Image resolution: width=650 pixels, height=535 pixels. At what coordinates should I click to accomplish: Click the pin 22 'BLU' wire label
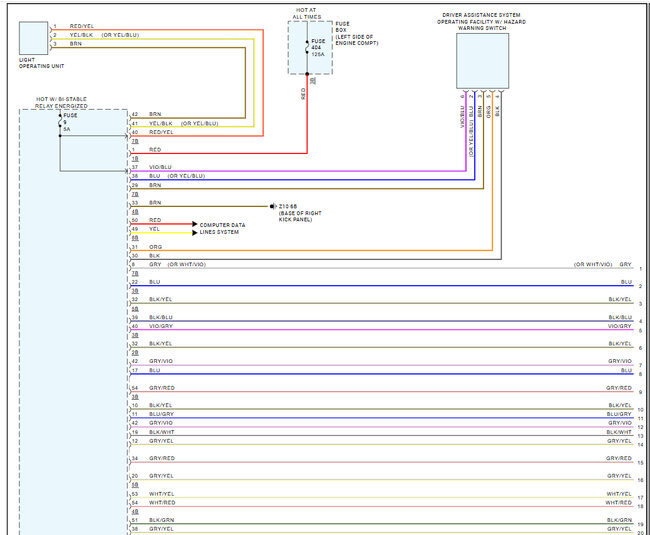(155, 282)
